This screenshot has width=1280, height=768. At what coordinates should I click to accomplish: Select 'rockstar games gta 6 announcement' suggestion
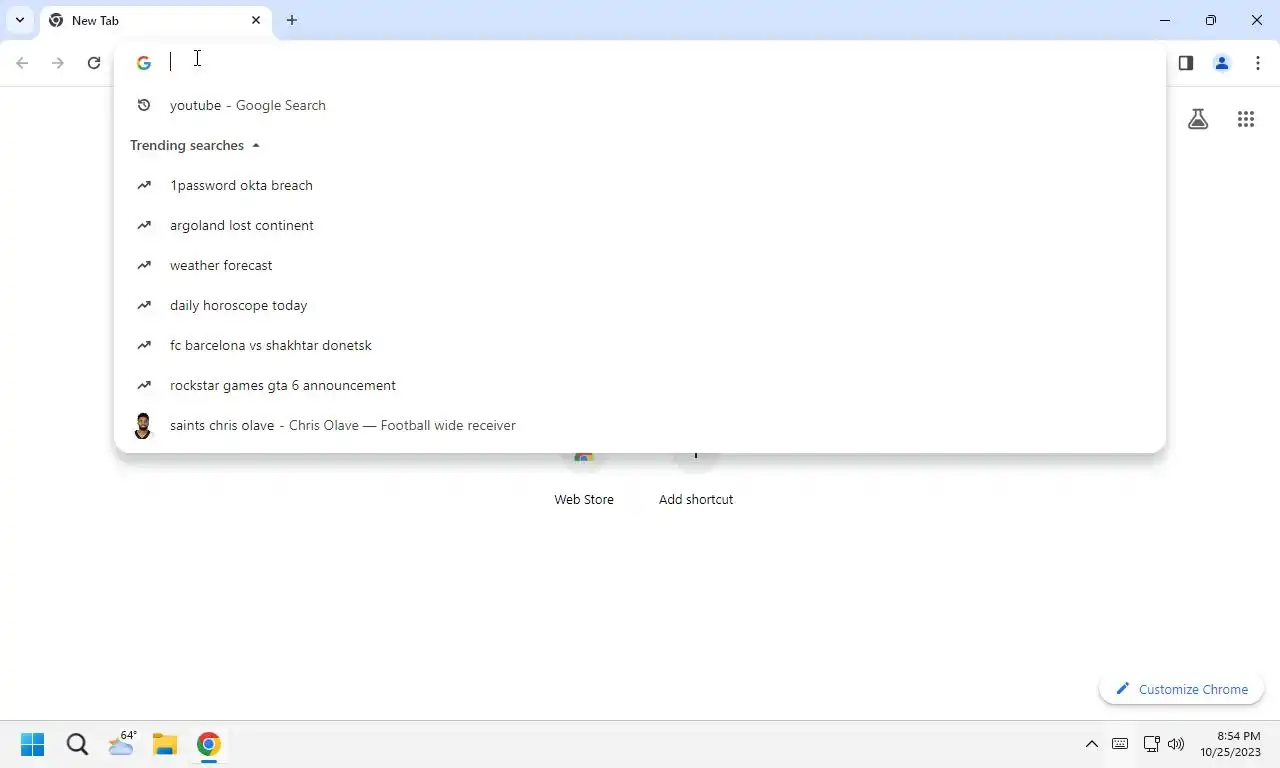[640, 385]
